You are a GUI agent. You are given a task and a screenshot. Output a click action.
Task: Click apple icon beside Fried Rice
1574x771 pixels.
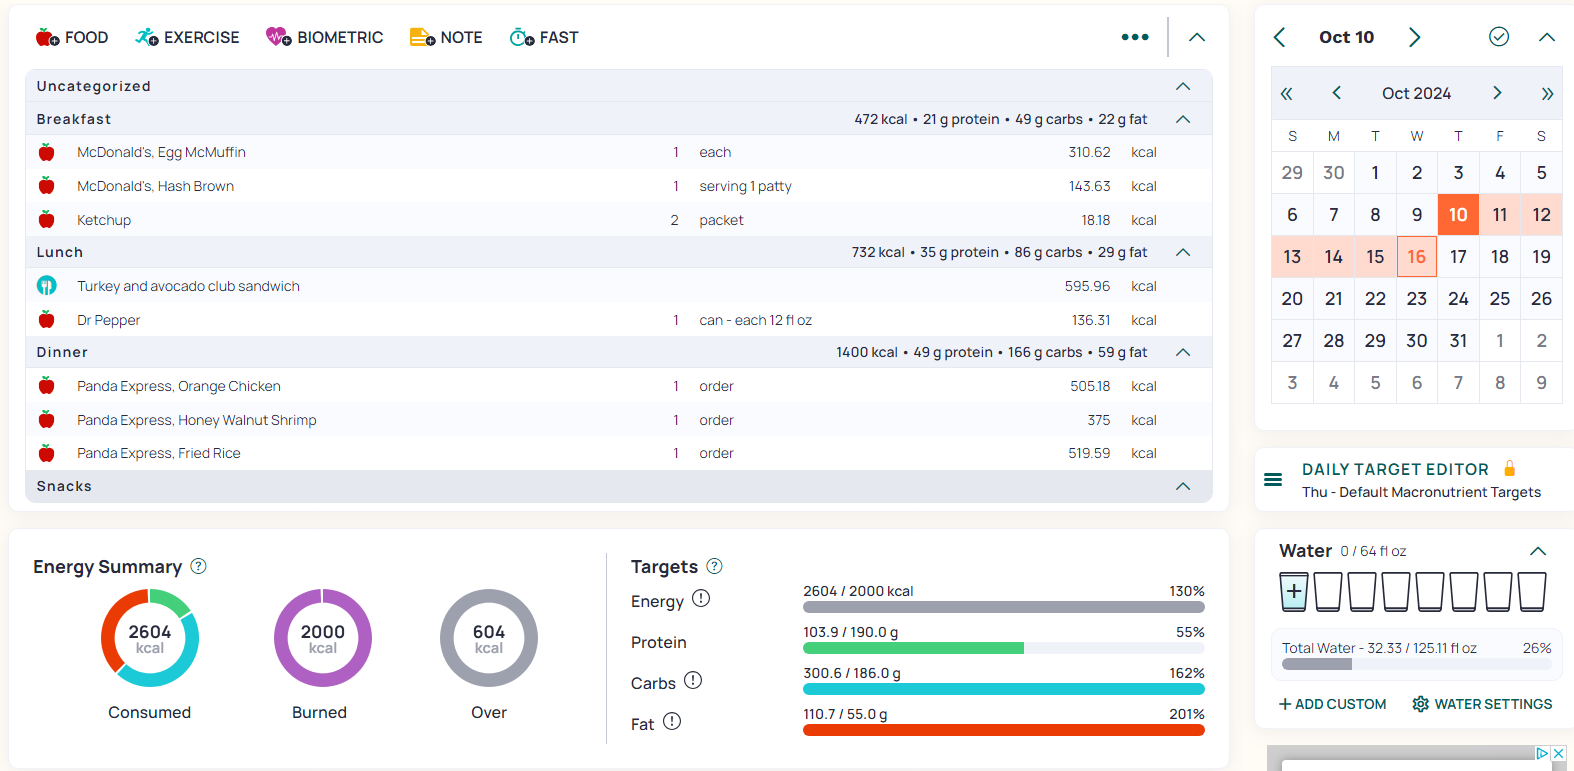(46, 453)
